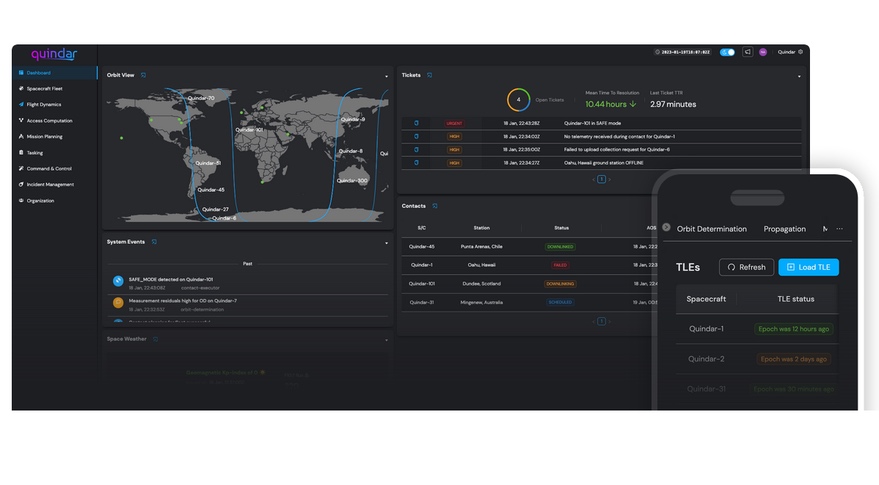Click '10.44 hours' mean resolution value
The width and height of the screenshot is (879, 485).
click(606, 104)
